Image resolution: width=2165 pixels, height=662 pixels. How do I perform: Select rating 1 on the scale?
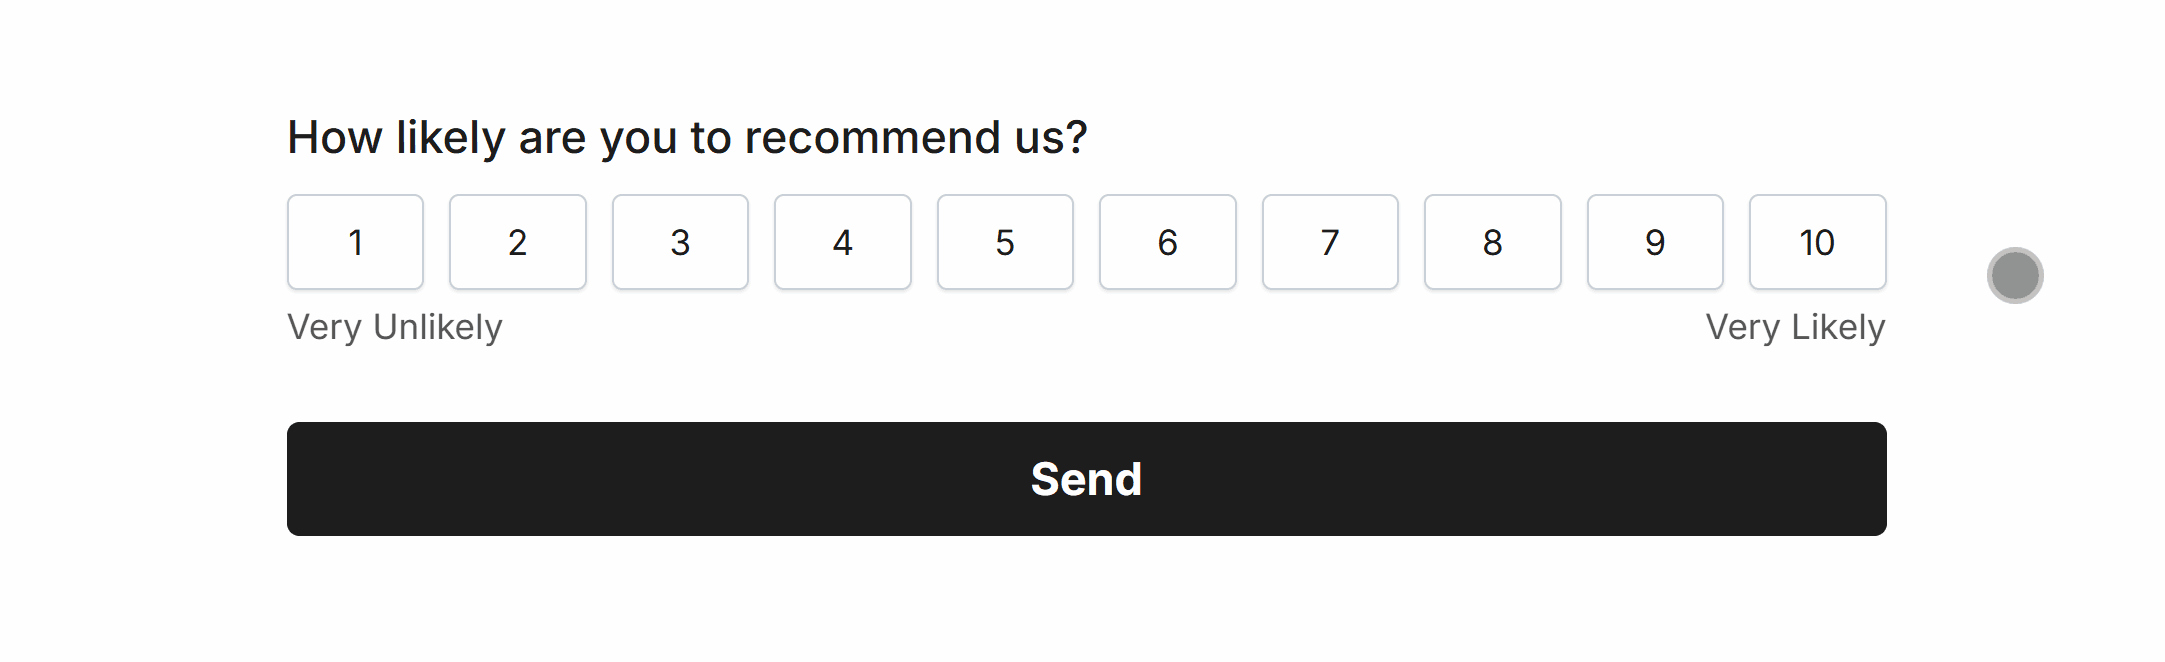tap(355, 242)
